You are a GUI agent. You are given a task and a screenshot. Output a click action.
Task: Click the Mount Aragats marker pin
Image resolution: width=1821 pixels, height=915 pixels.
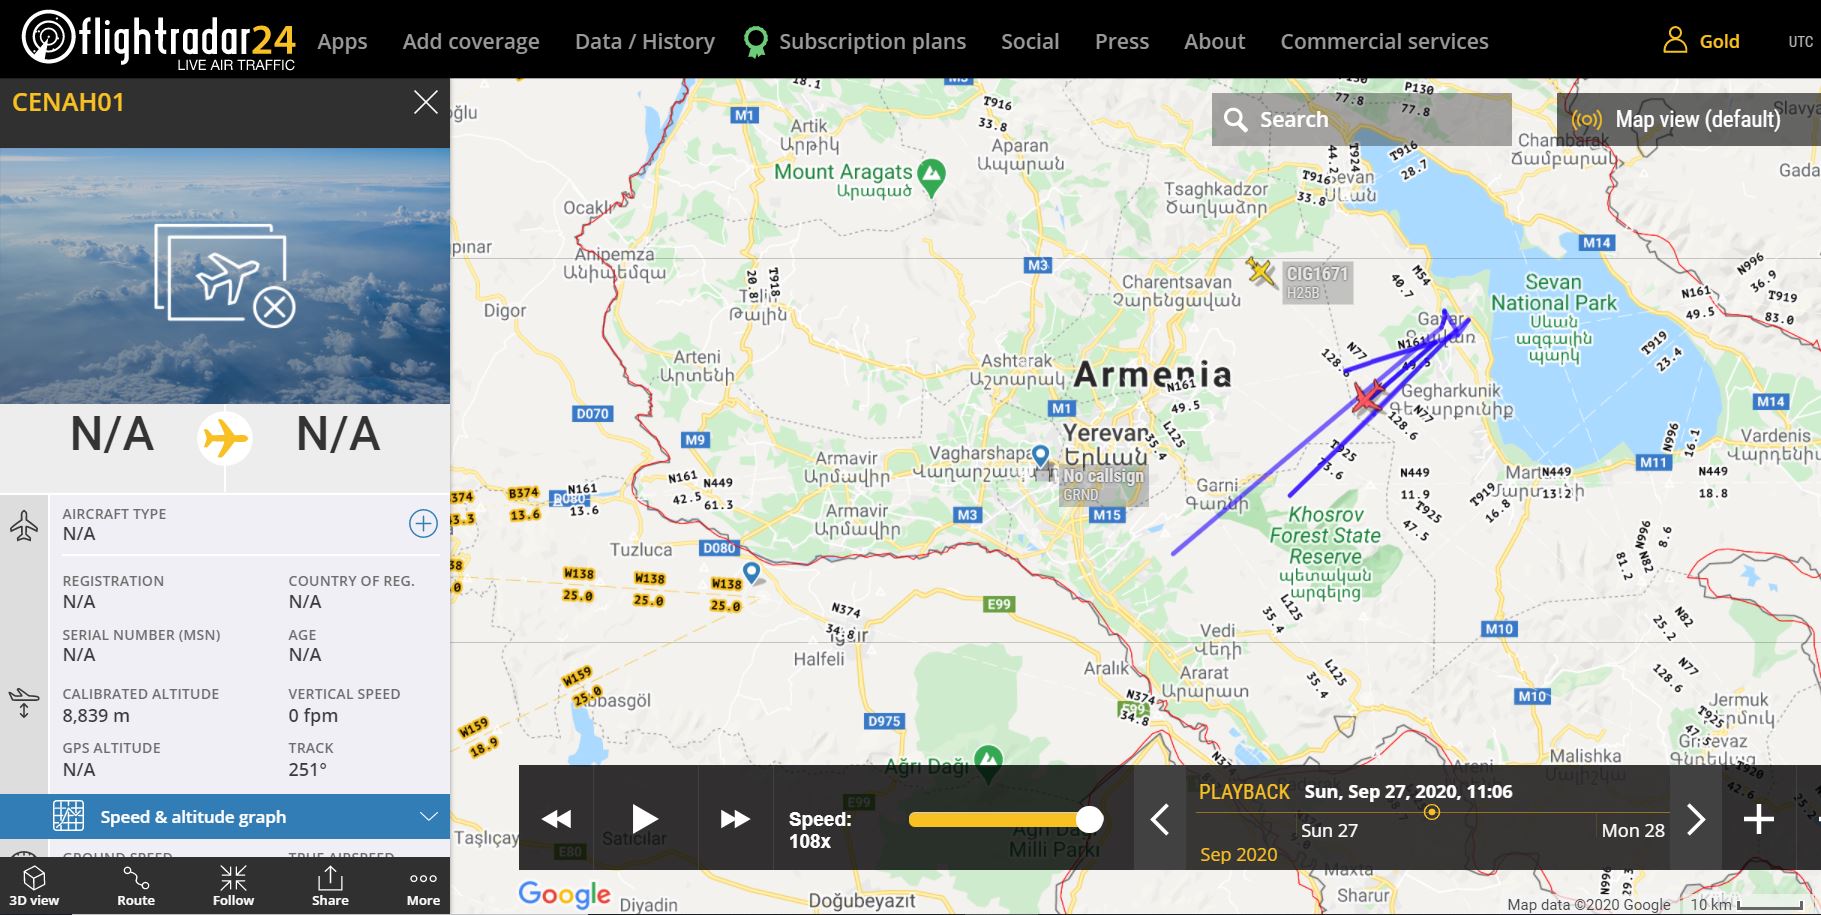[x=931, y=177]
